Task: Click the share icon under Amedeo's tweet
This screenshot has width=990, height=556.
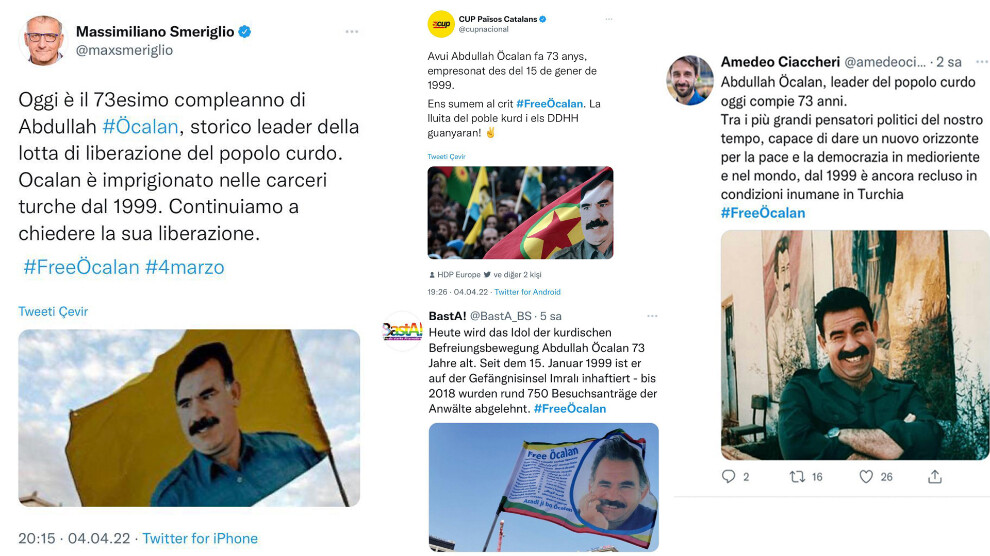Action: point(935,476)
